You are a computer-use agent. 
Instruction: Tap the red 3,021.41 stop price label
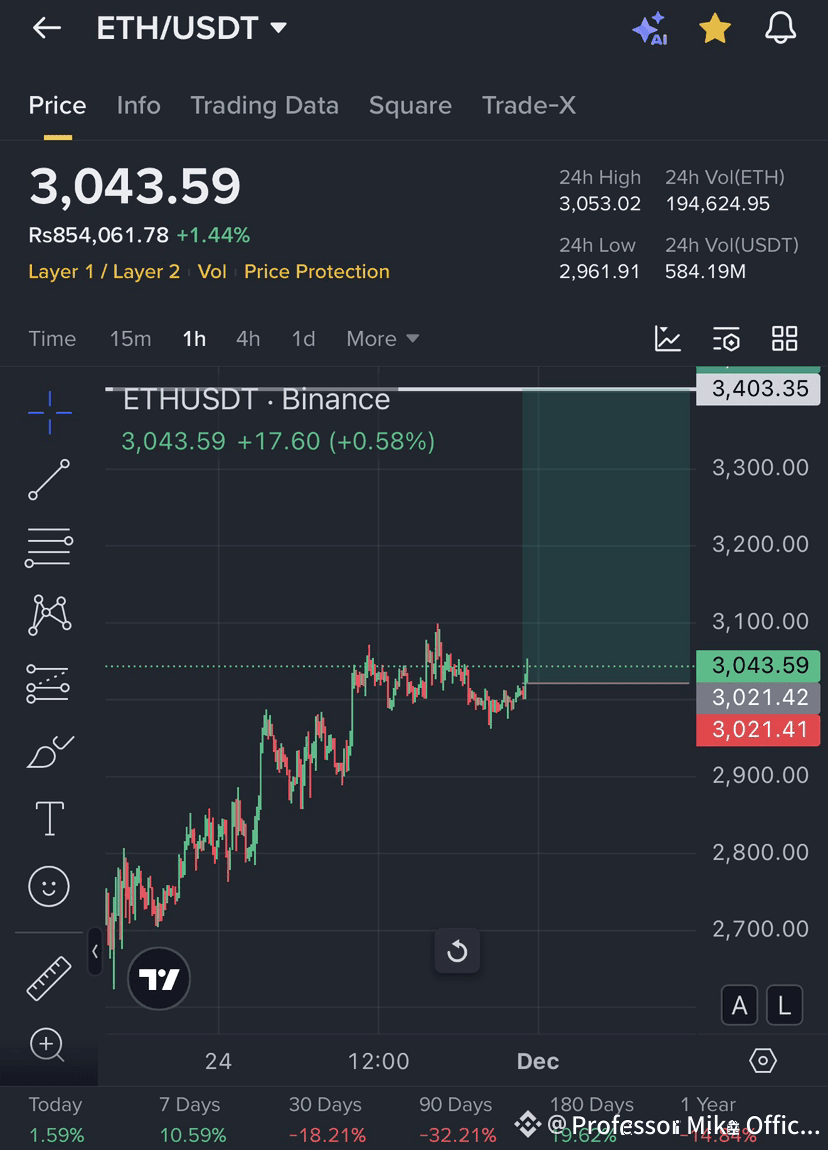(758, 730)
